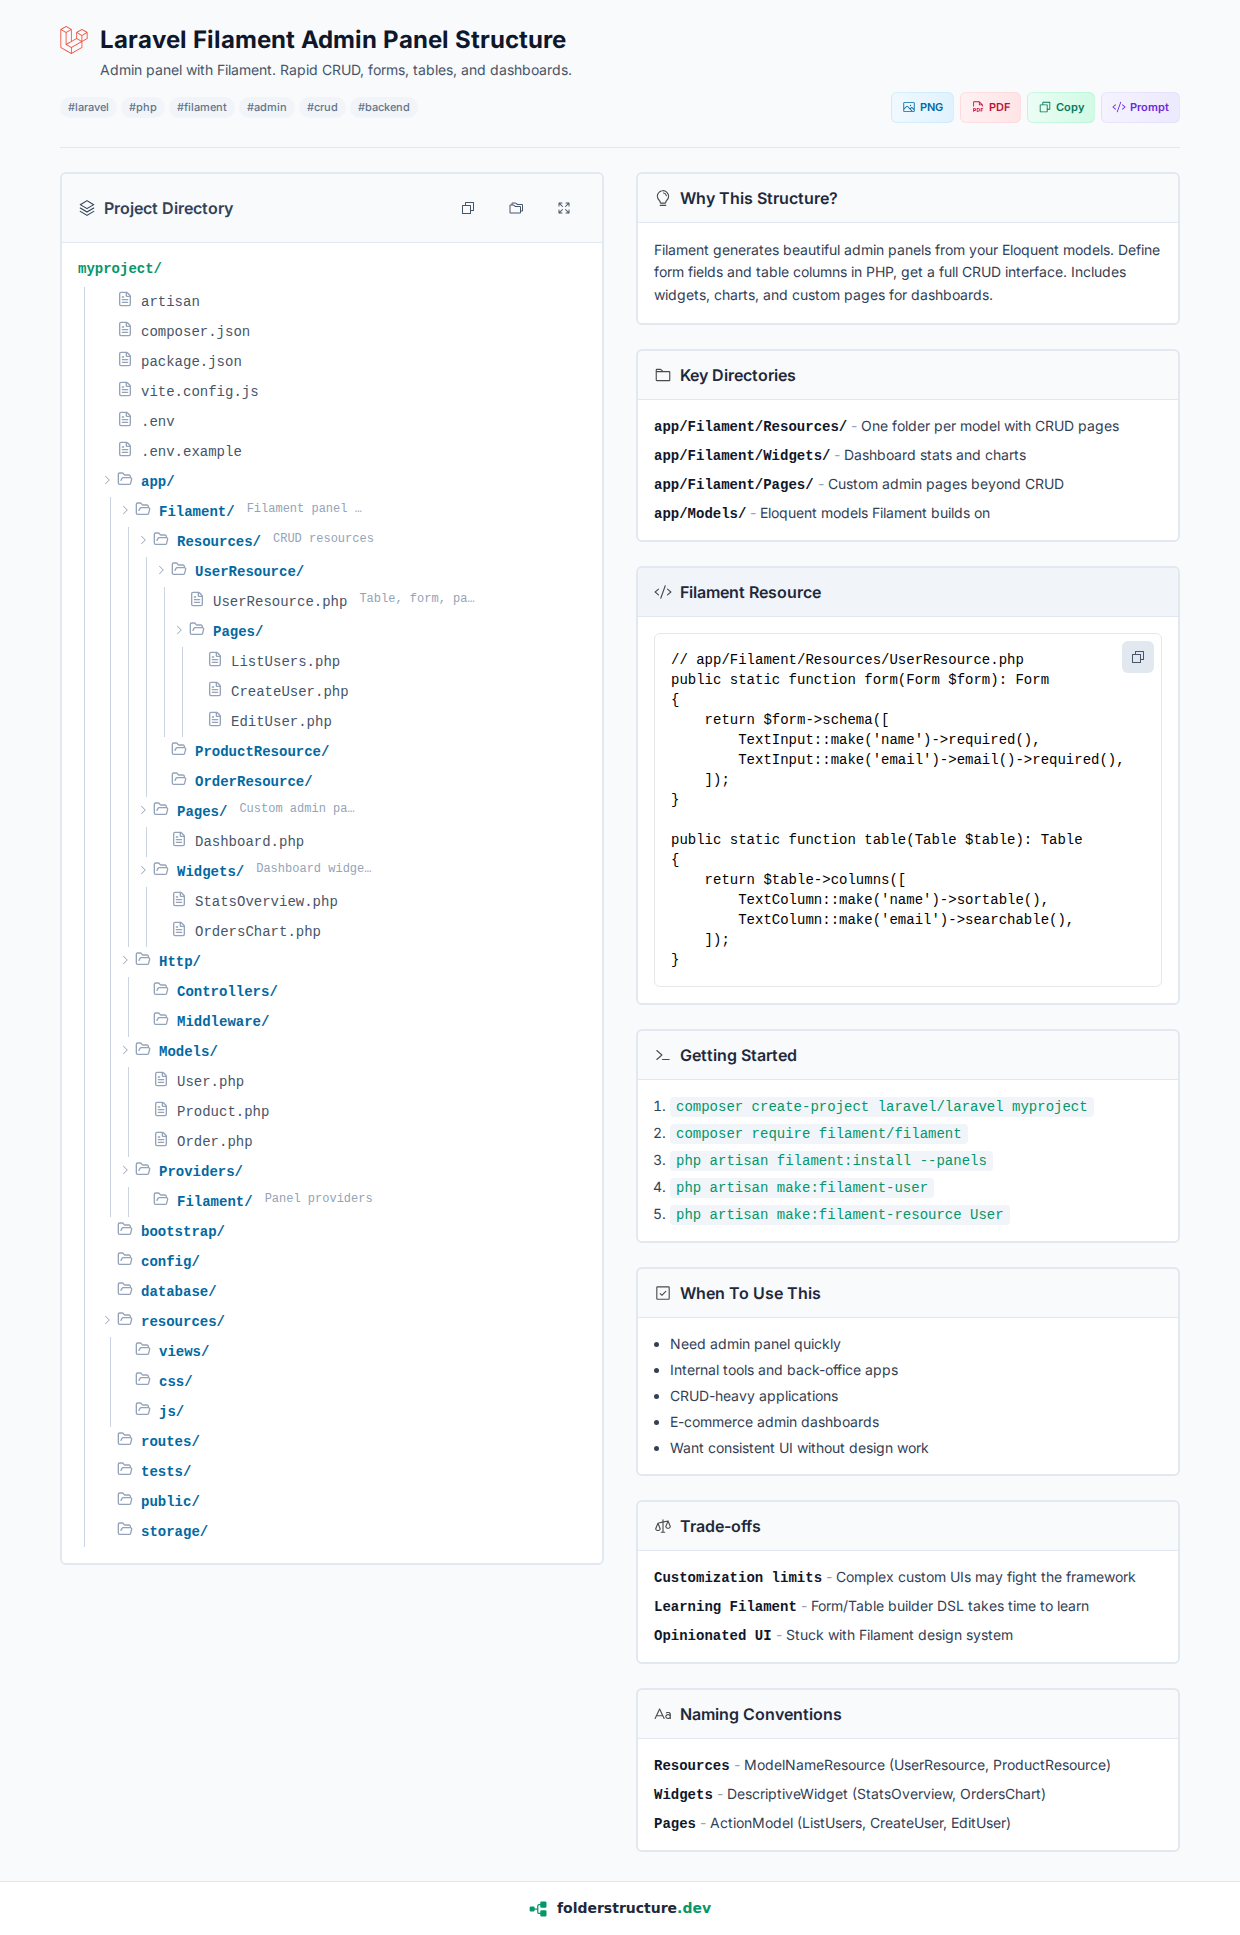Click the Laravel logo beside the page title
Screen dimensions: 1240x1935
click(x=74, y=40)
